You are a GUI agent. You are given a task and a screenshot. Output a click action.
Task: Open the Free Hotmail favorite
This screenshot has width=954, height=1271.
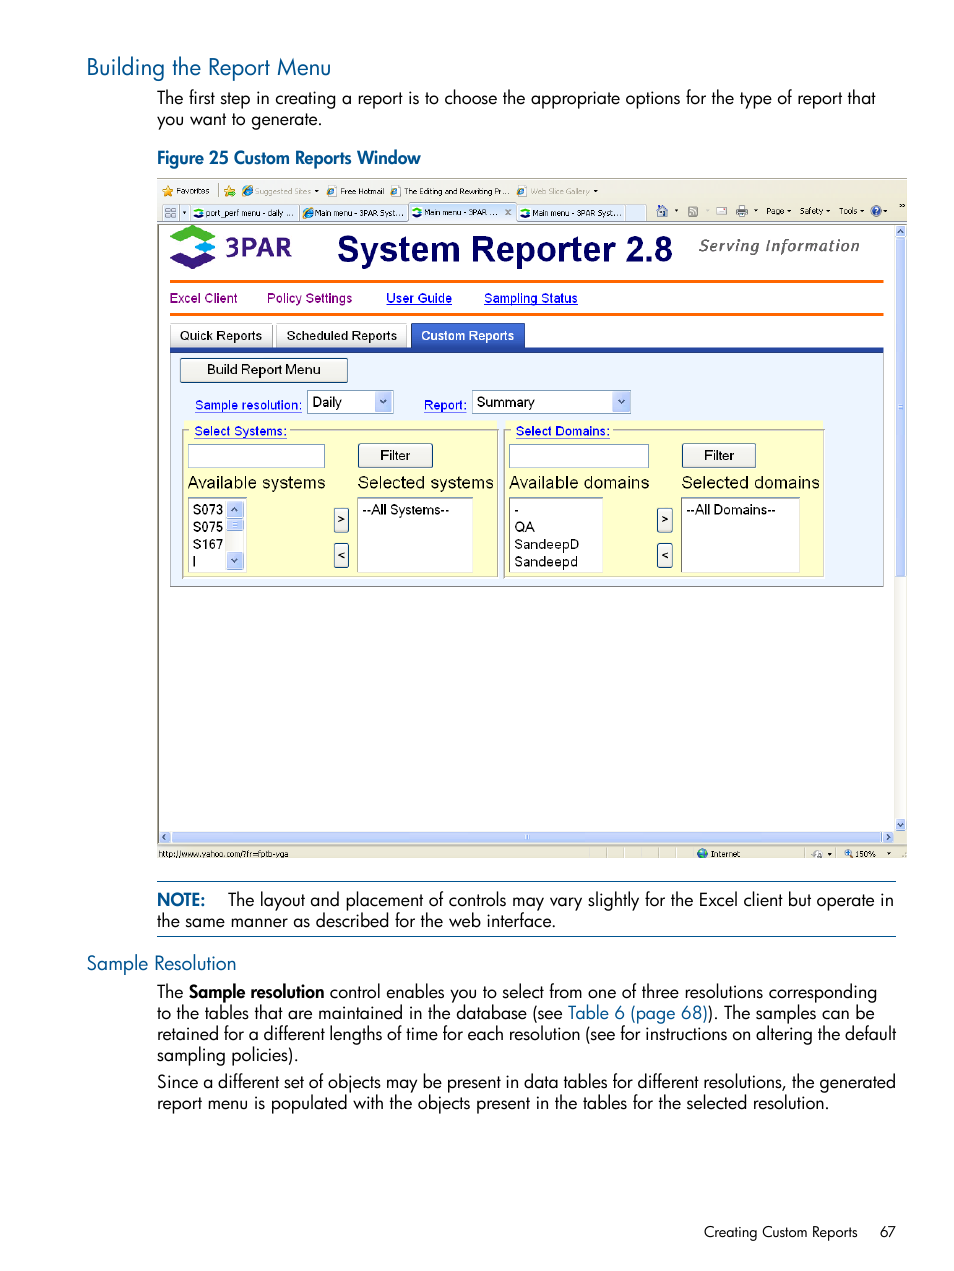point(355,191)
